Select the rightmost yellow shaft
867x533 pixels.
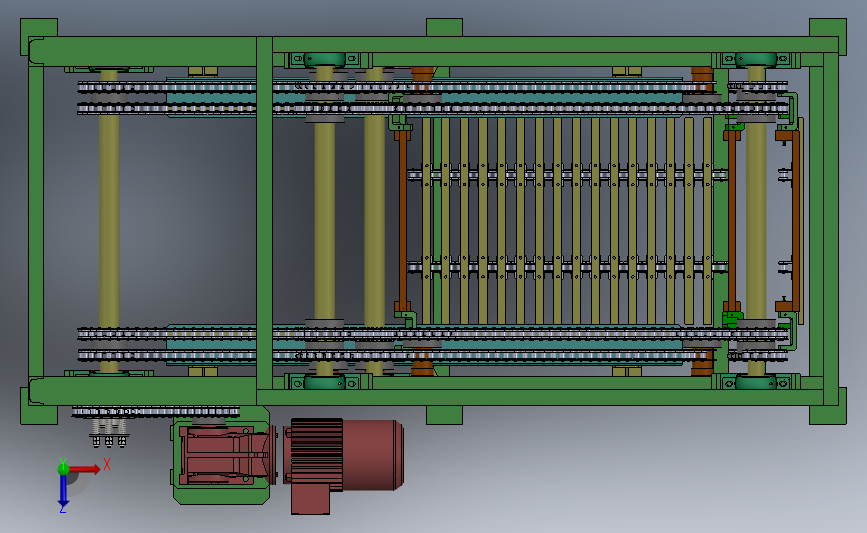pyautogui.click(x=756, y=221)
